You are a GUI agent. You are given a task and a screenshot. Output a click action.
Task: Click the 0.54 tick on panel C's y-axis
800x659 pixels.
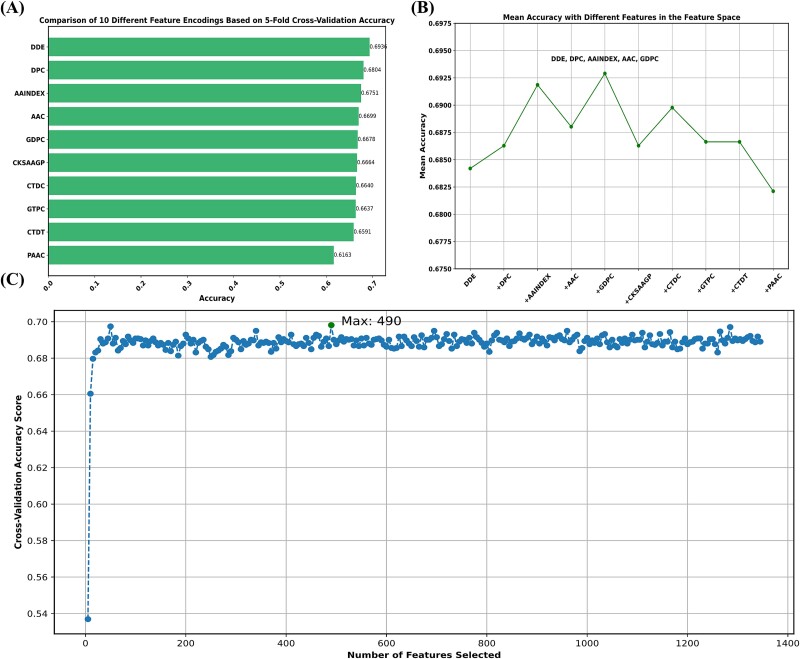click(37, 614)
